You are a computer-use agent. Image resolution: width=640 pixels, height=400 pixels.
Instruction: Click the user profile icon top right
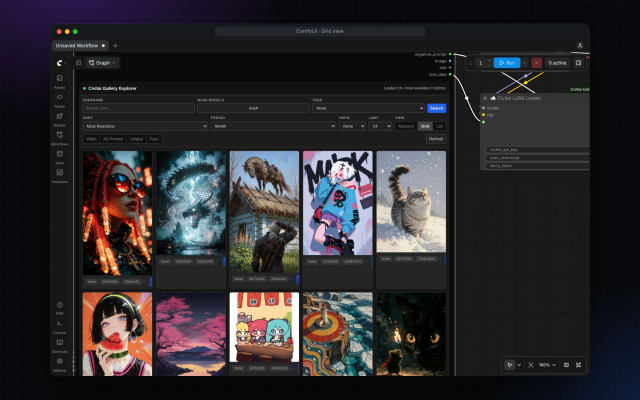tap(580, 45)
